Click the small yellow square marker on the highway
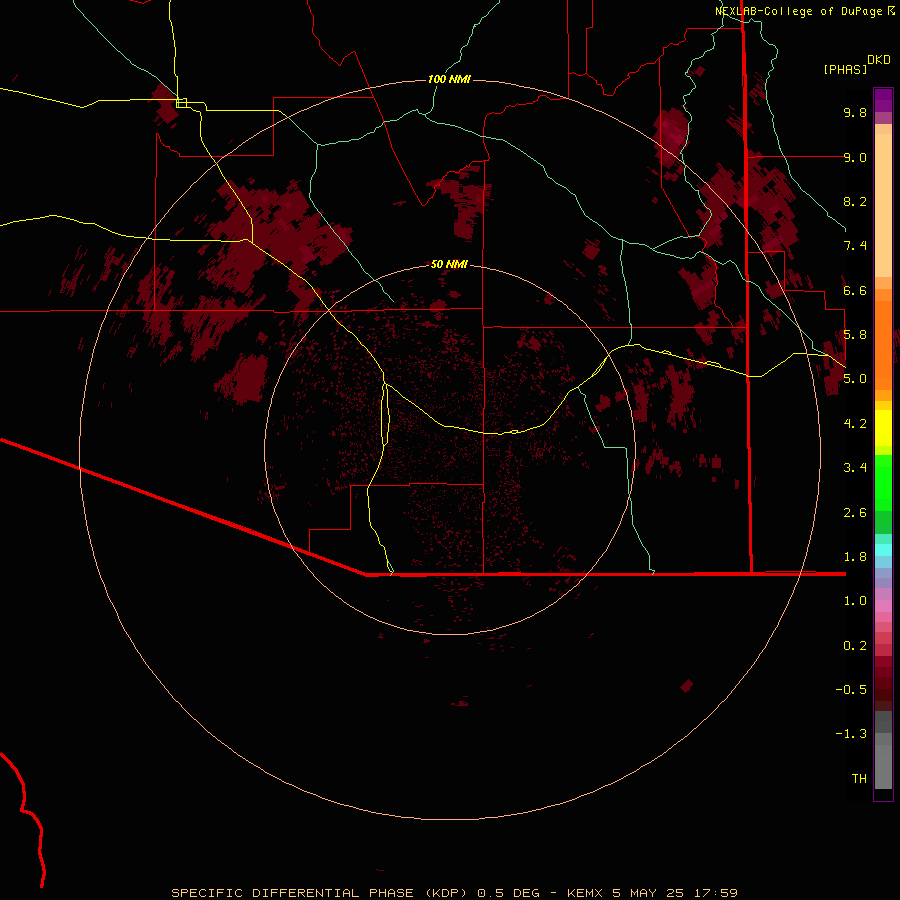The height and width of the screenshot is (900, 900). 181,103
